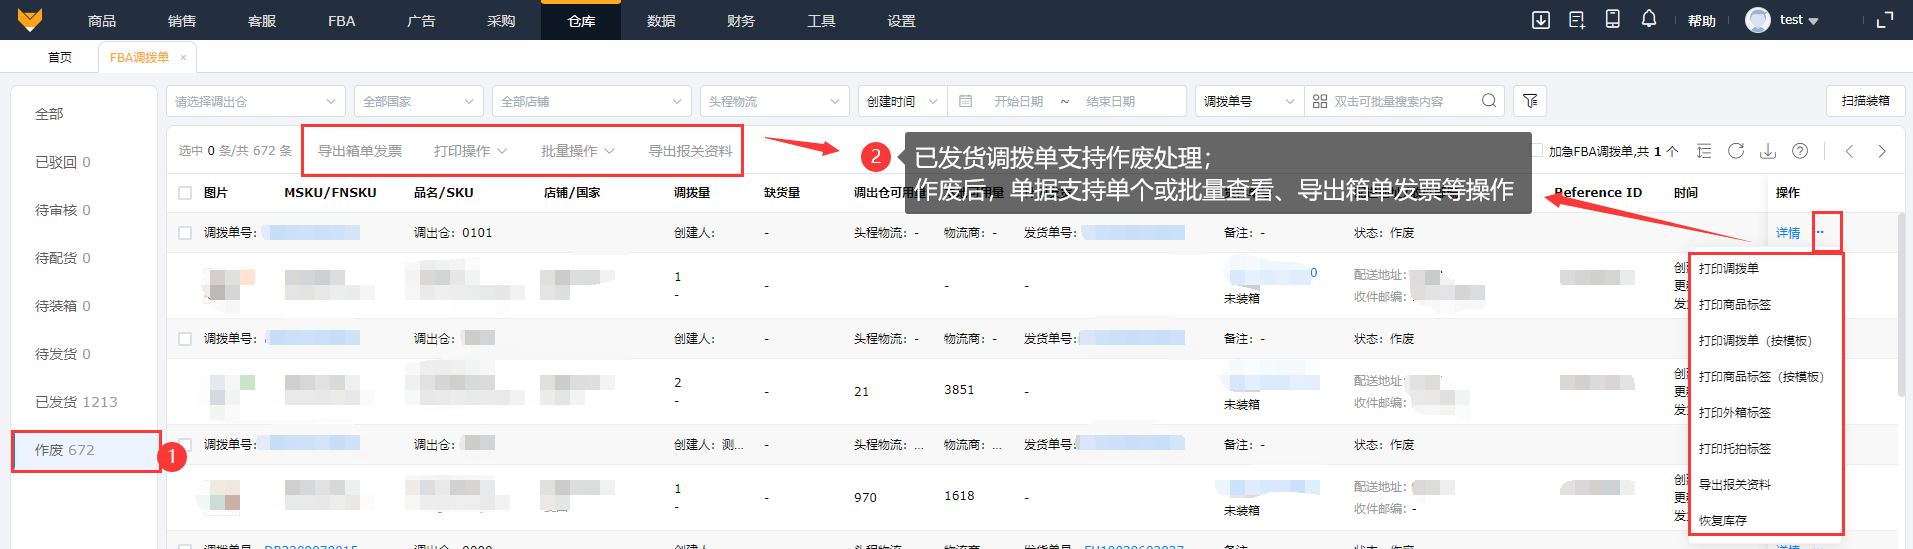Open 详情 link of first order

point(1788,233)
